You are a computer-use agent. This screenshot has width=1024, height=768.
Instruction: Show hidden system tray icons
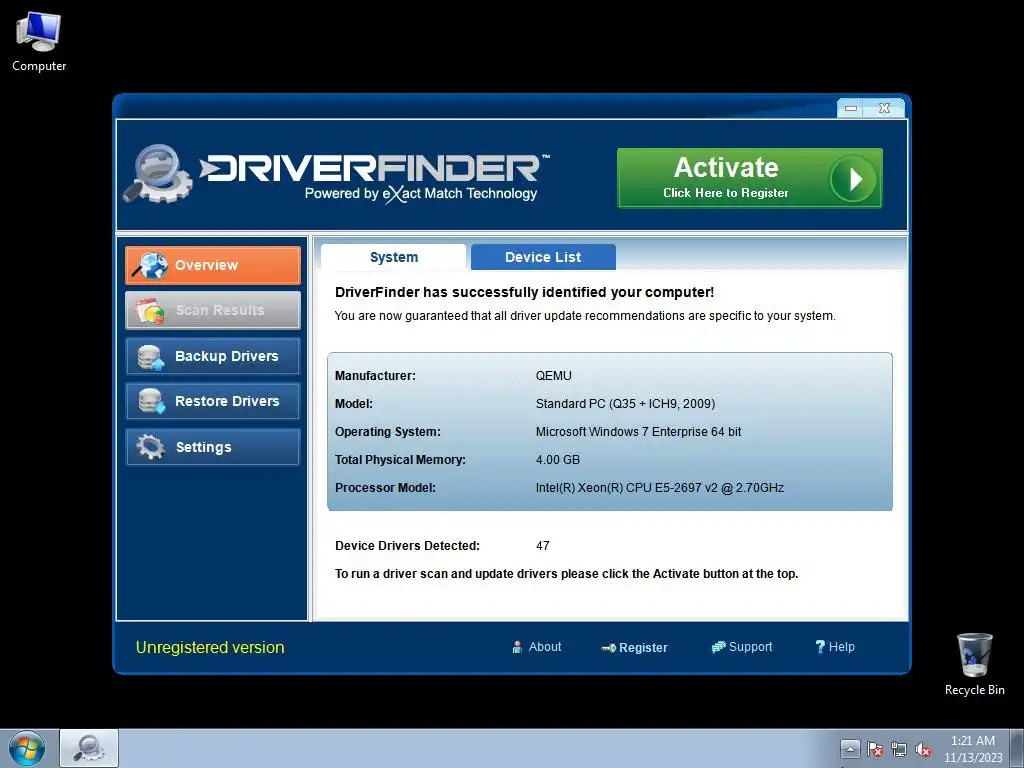click(850, 749)
